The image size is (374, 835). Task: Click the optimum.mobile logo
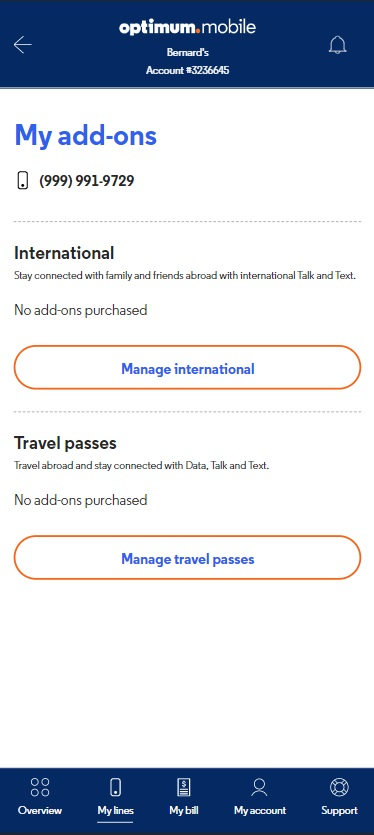point(188,28)
